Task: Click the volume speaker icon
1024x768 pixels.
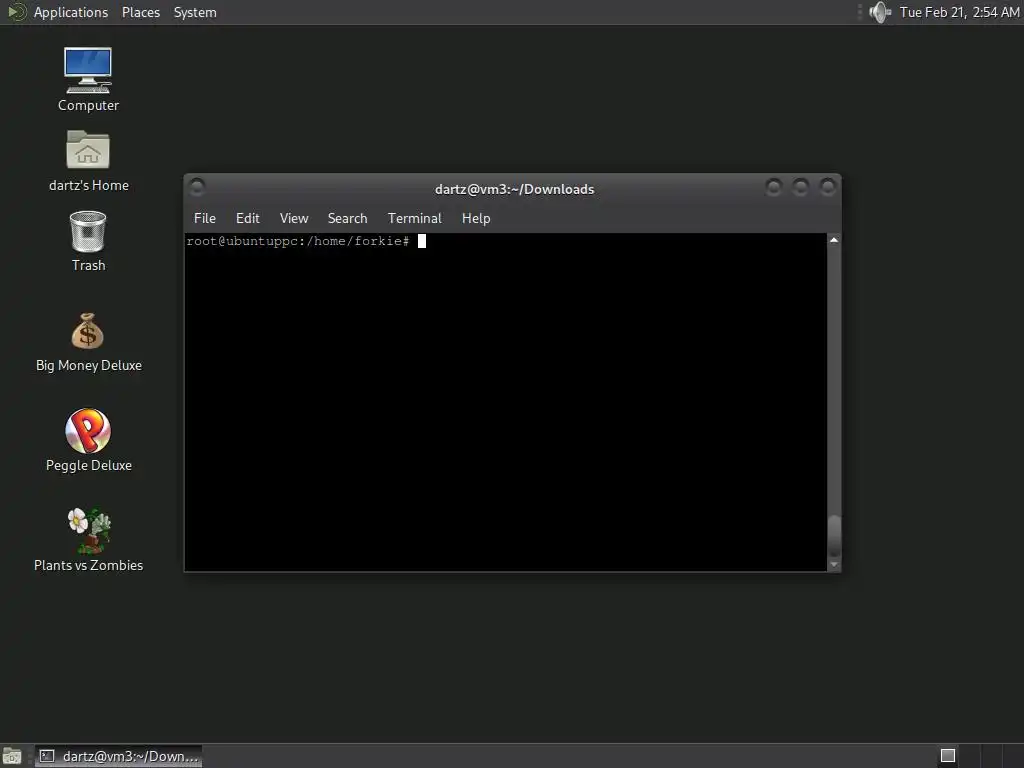Action: coord(880,12)
